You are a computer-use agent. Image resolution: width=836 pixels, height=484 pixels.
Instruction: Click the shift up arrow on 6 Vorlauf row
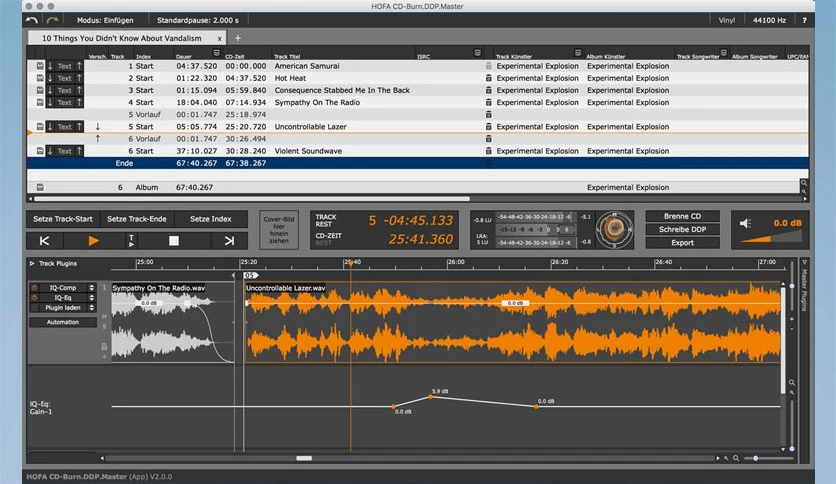tap(98, 139)
